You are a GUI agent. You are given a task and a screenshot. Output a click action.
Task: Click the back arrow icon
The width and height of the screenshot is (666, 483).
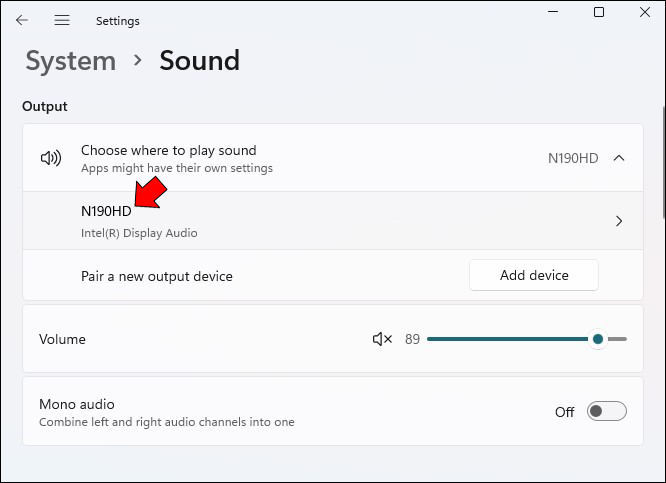(22, 20)
